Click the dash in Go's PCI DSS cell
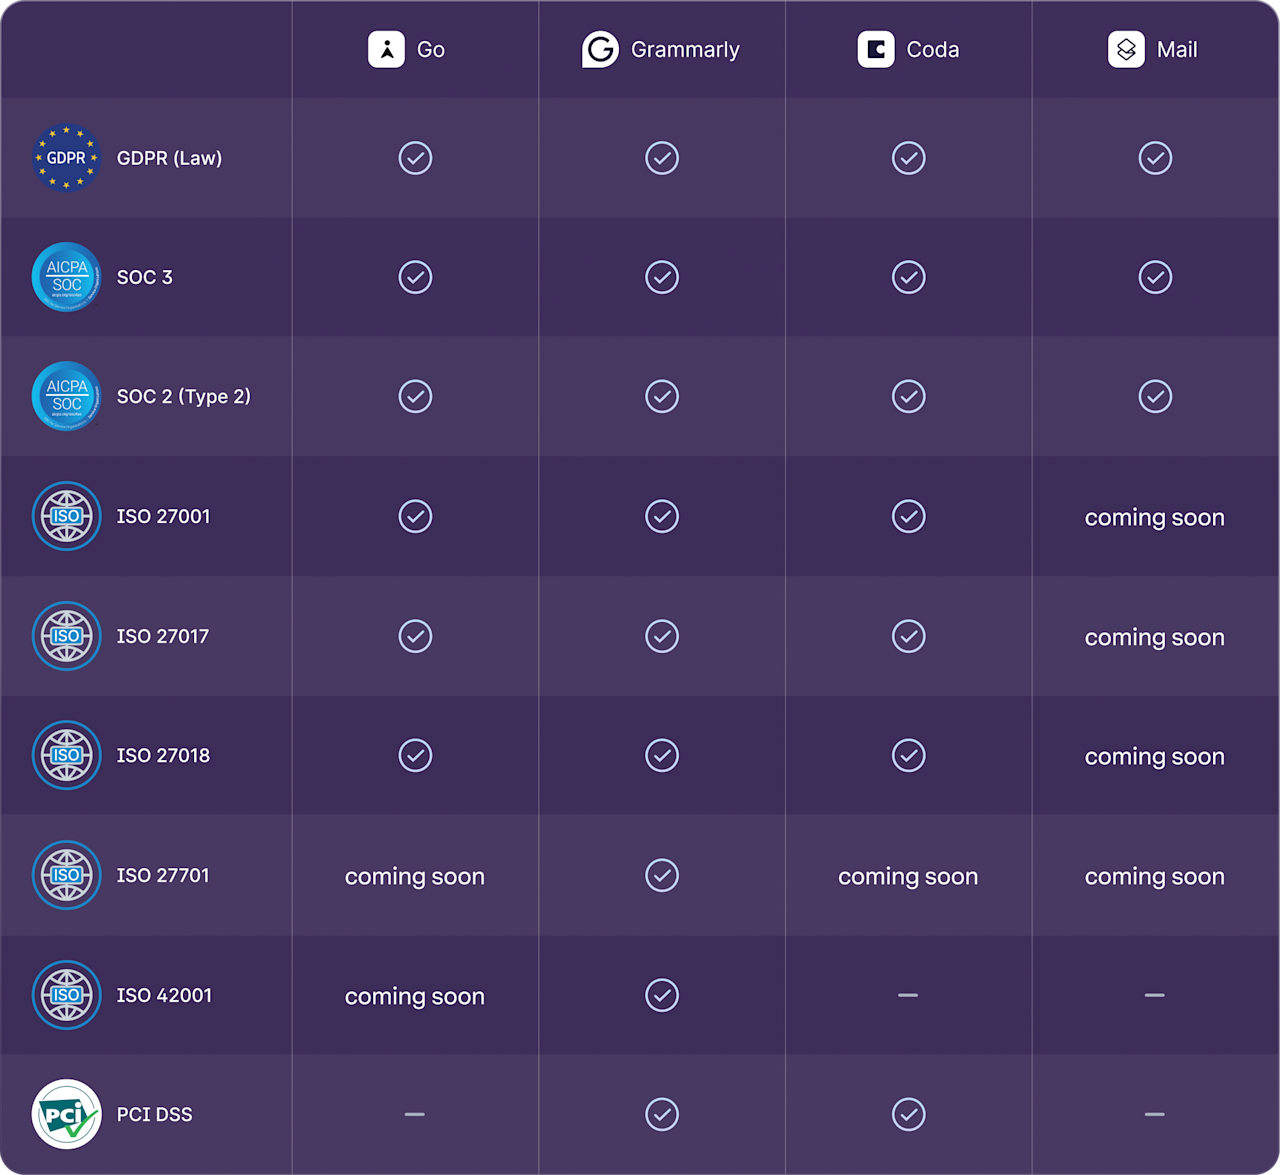 pos(414,1114)
